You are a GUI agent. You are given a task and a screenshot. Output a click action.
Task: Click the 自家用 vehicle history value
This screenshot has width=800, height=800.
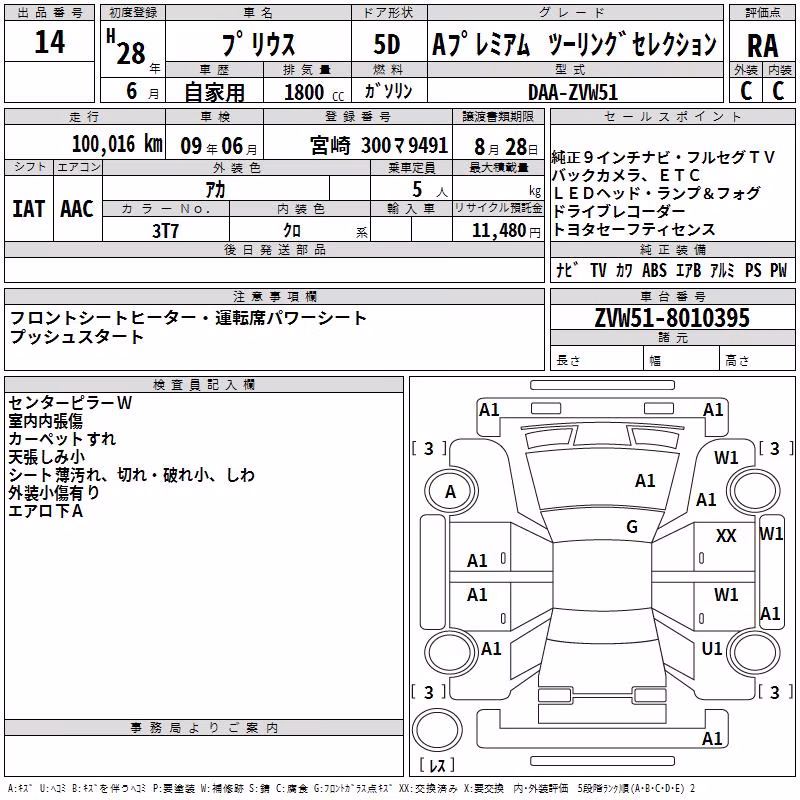214,92
